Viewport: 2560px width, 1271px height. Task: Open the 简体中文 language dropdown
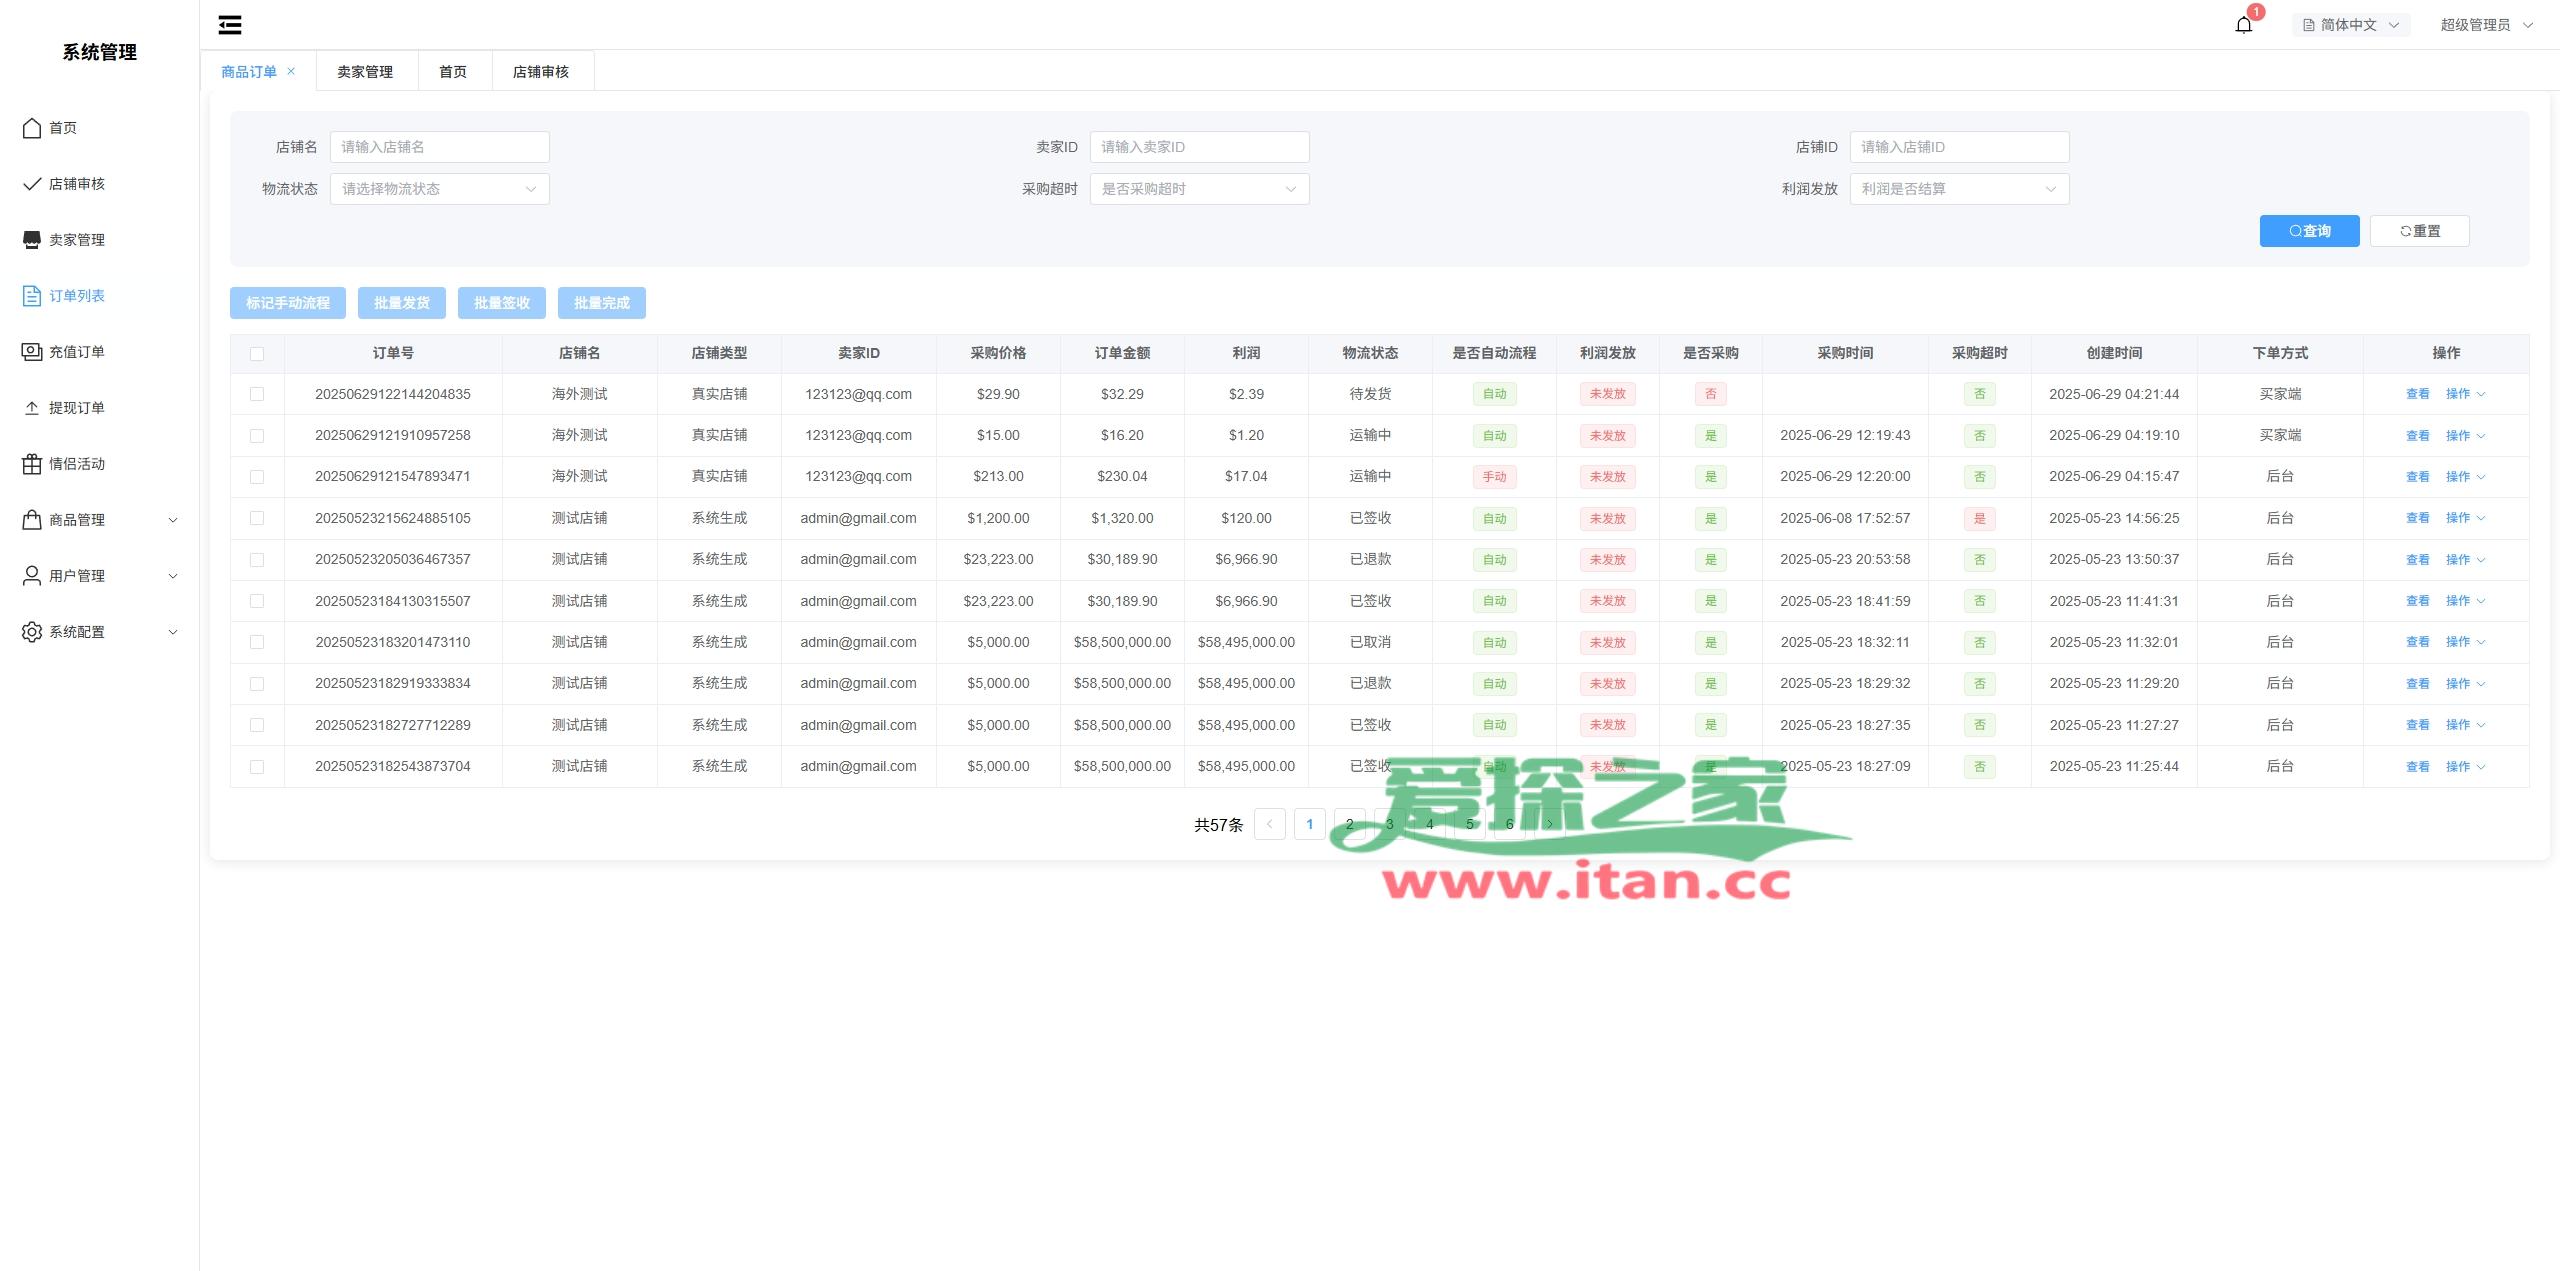click(2351, 25)
